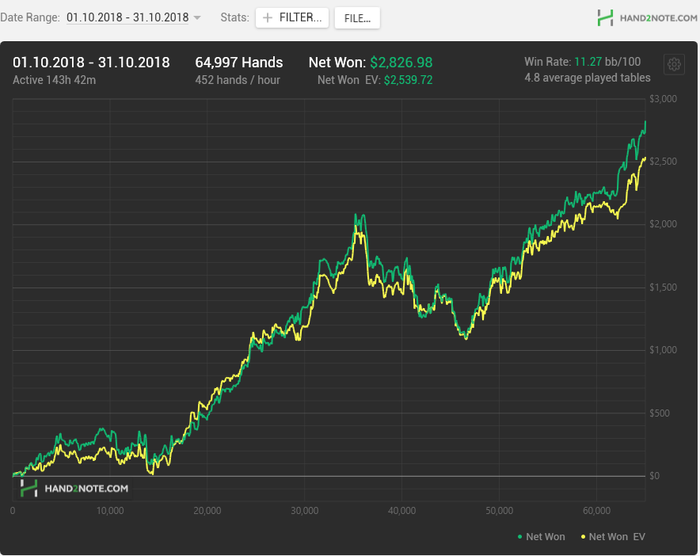Click the $1,000 y-axis label
Image resolution: width=700 pixels, height=556 pixels.
pos(663,350)
